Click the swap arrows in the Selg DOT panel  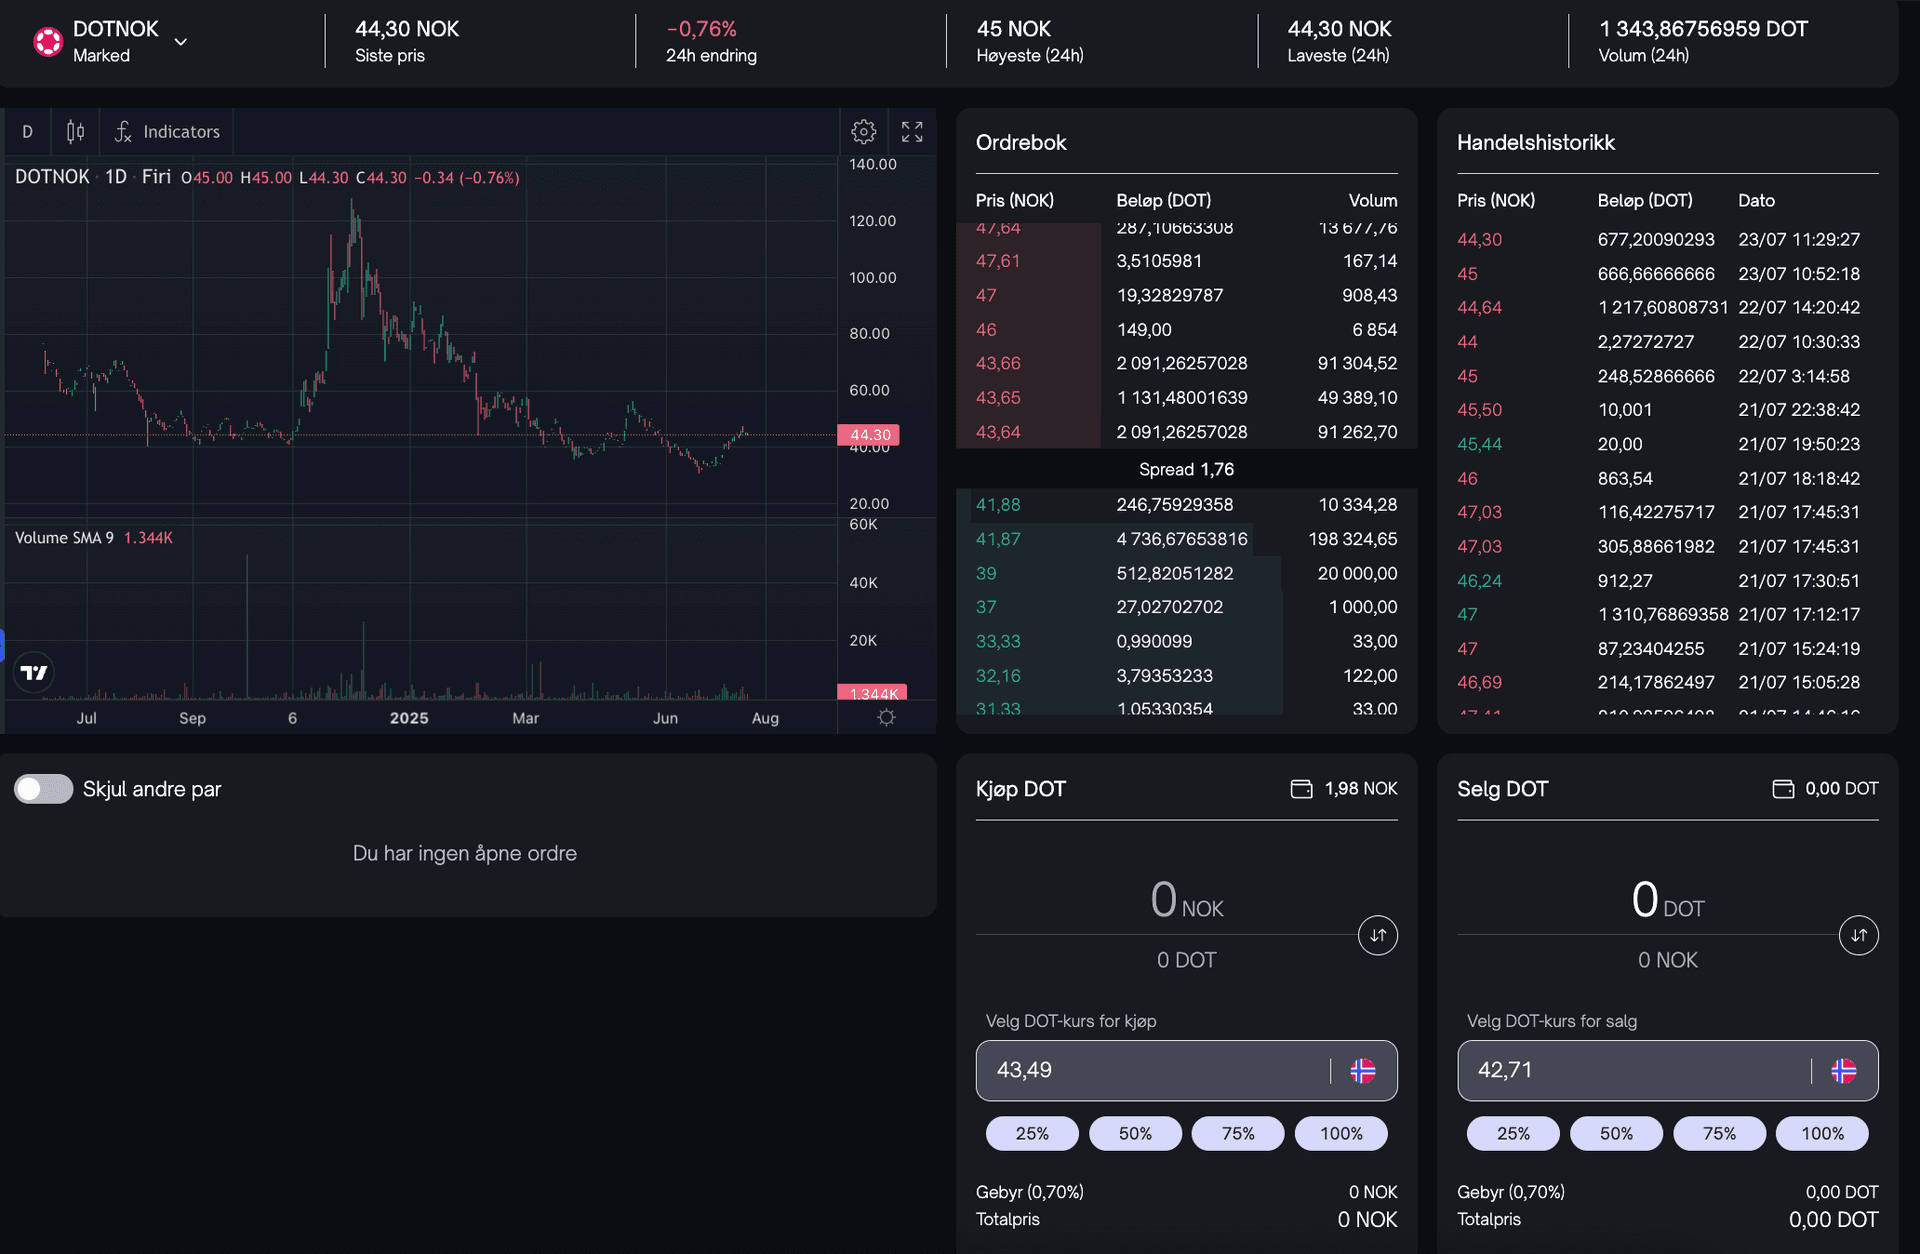point(1858,935)
